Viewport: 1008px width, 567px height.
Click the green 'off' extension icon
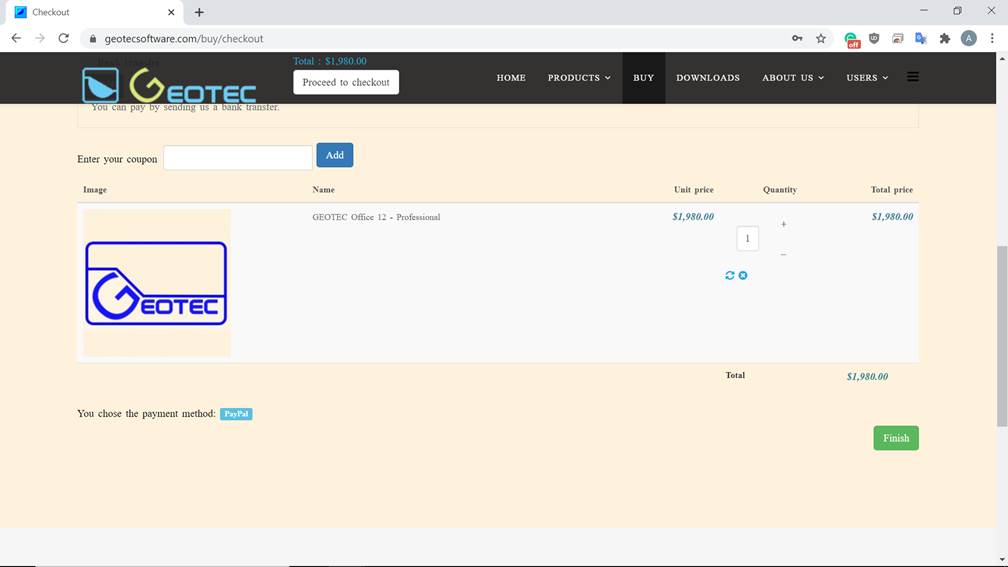point(852,40)
